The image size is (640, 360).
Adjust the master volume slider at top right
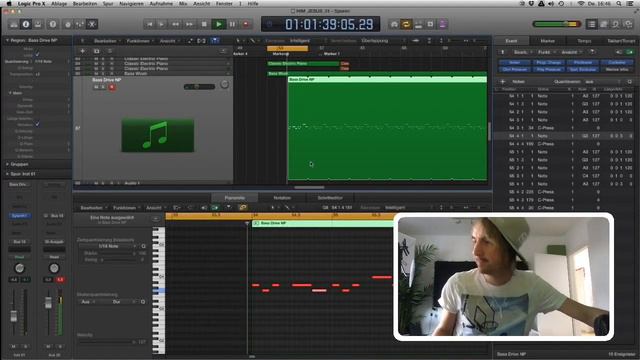pyautogui.click(x=557, y=24)
